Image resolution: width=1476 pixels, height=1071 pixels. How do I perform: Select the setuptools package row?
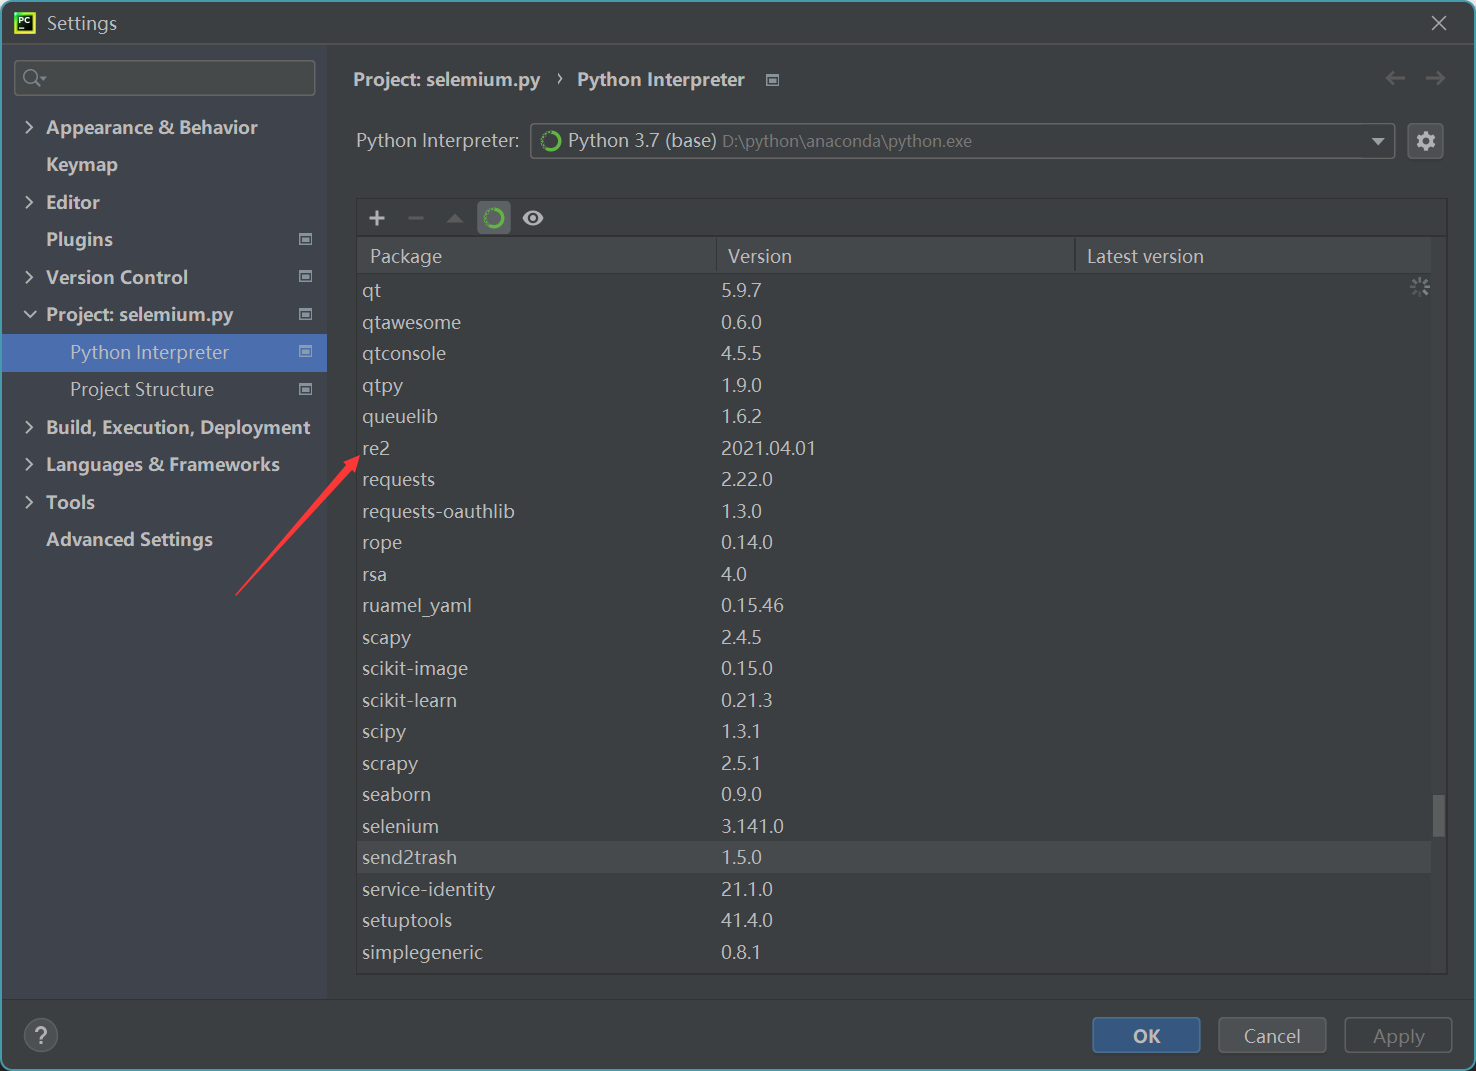click(894, 920)
